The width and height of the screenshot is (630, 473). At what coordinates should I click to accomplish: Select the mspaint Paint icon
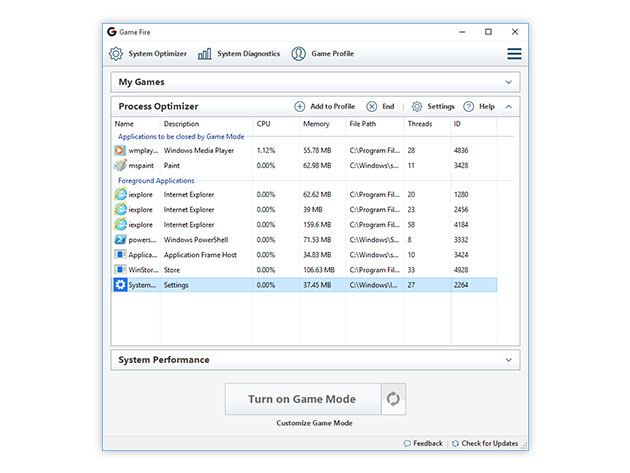click(120, 165)
